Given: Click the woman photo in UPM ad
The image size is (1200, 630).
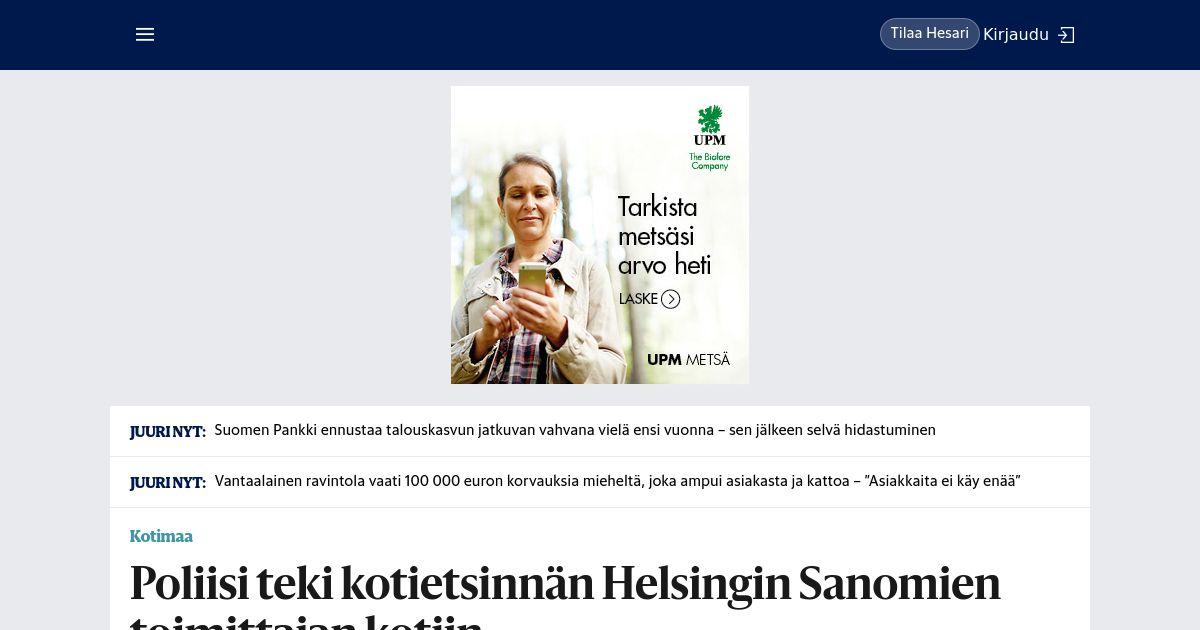Looking at the screenshot, I should pyautogui.click(x=528, y=260).
